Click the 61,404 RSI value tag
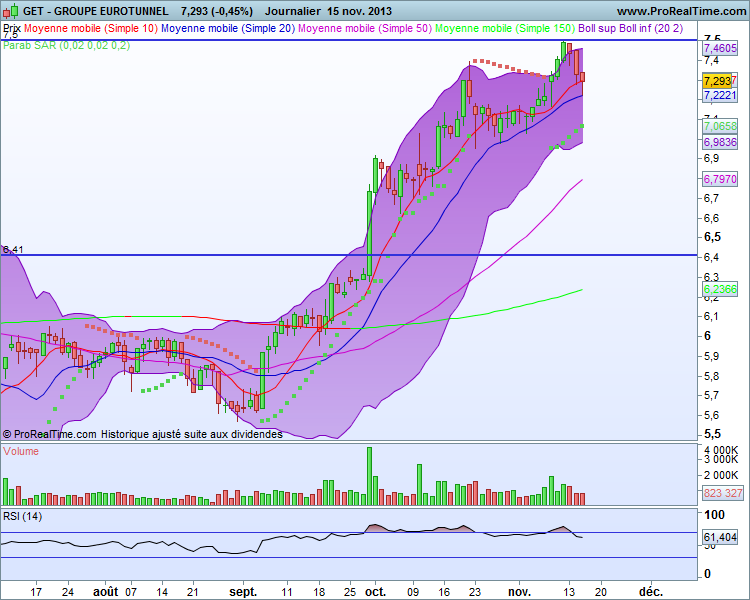Viewport: 750px width, 600px height. tap(720, 537)
